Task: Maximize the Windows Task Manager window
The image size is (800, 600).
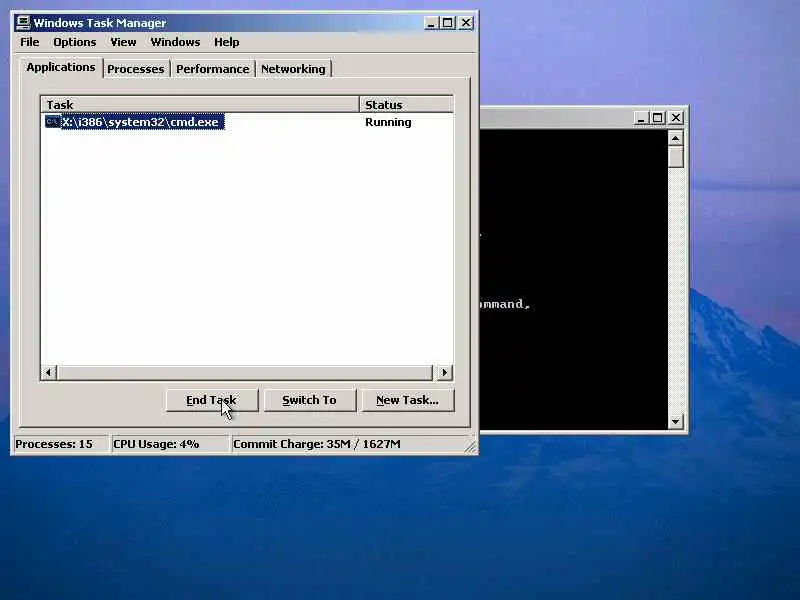Action: pyautogui.click(x=447, y=23)
